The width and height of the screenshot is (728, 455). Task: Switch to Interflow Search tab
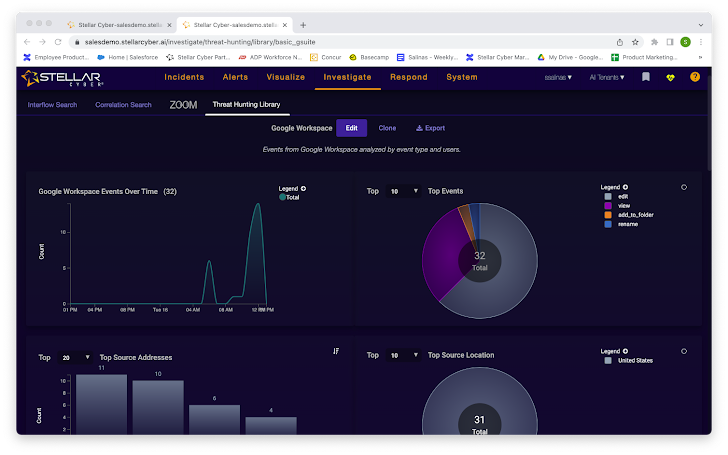point(52,105)
